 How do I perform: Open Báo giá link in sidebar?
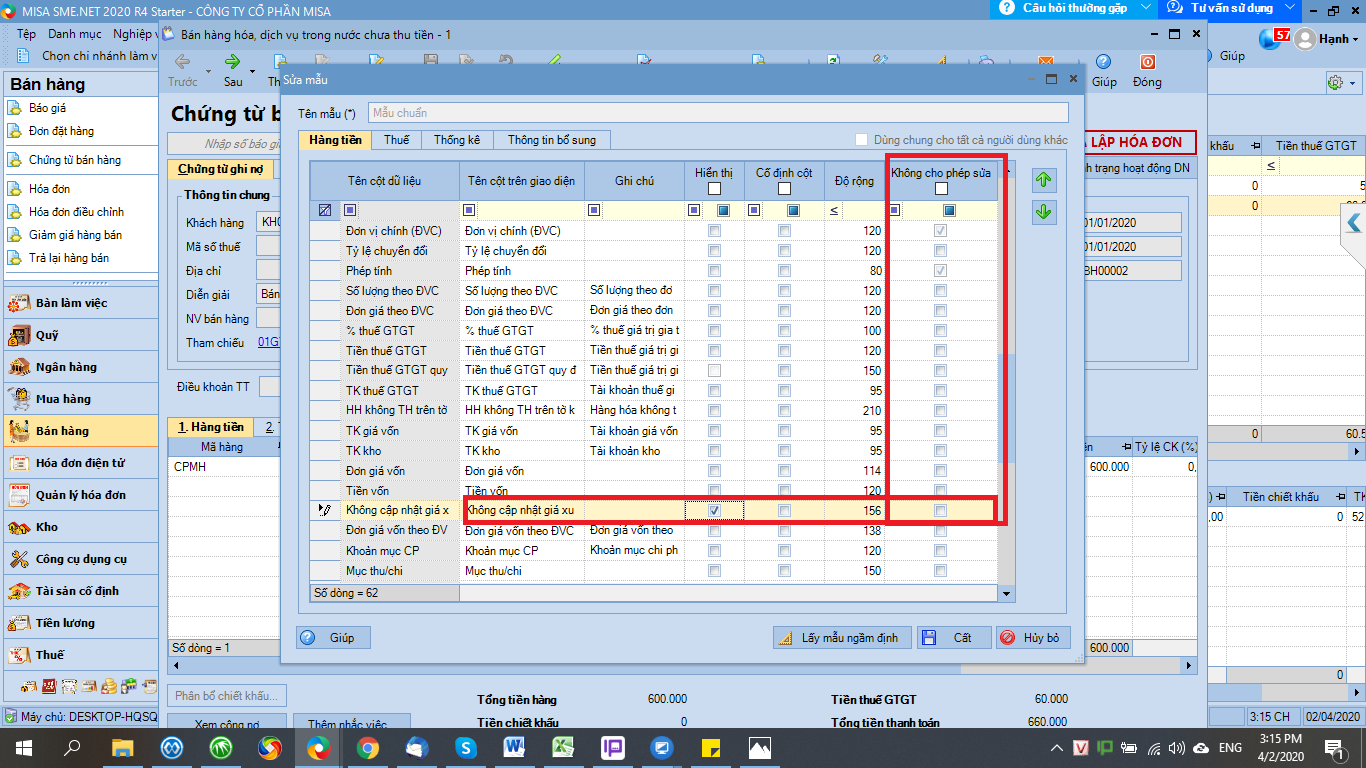pos(47,108)
